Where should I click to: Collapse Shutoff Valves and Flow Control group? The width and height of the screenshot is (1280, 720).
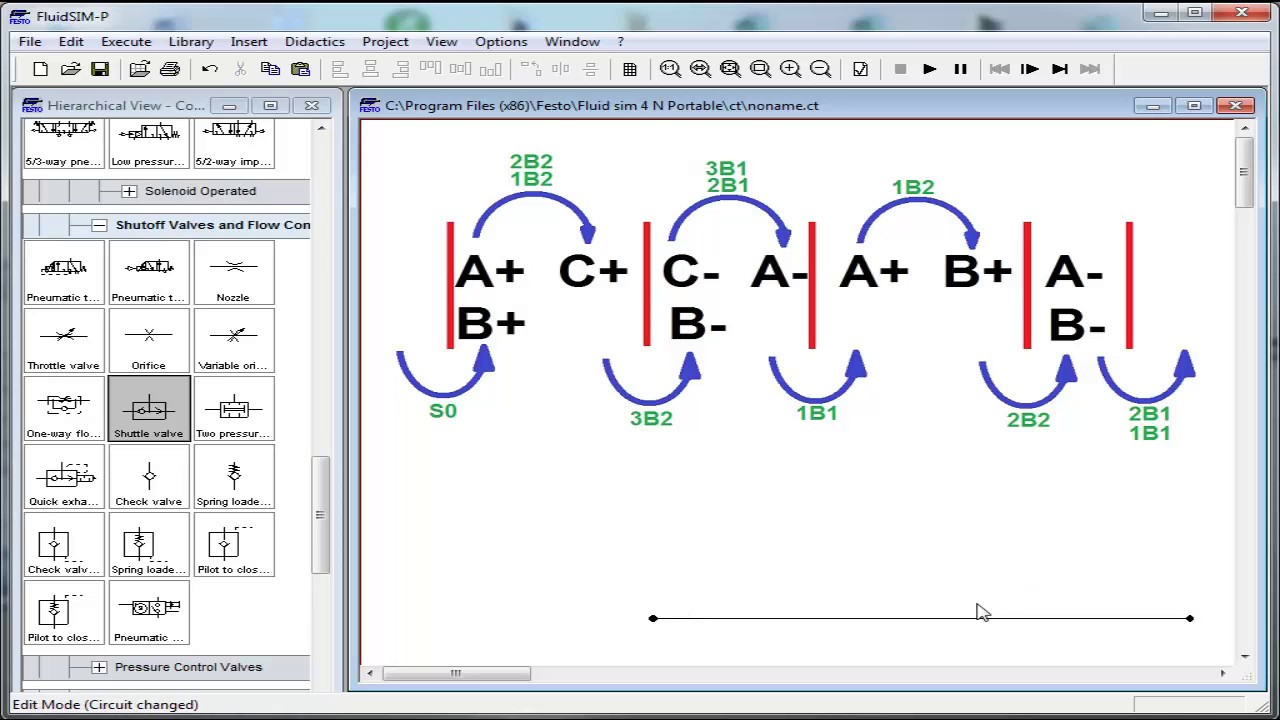click(99, 225)
